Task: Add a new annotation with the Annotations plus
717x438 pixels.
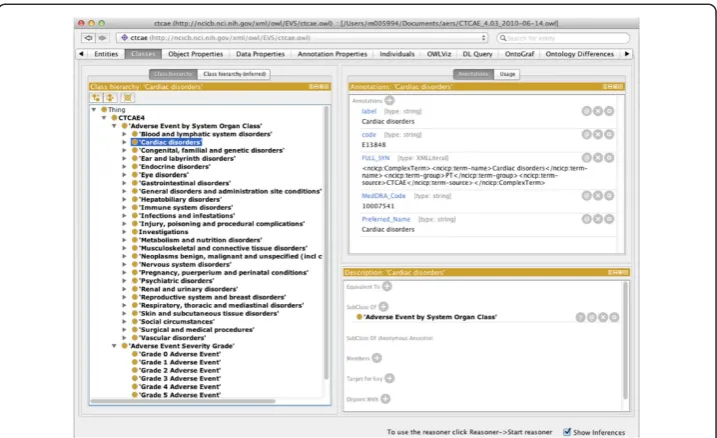Action: click(389, 100)
